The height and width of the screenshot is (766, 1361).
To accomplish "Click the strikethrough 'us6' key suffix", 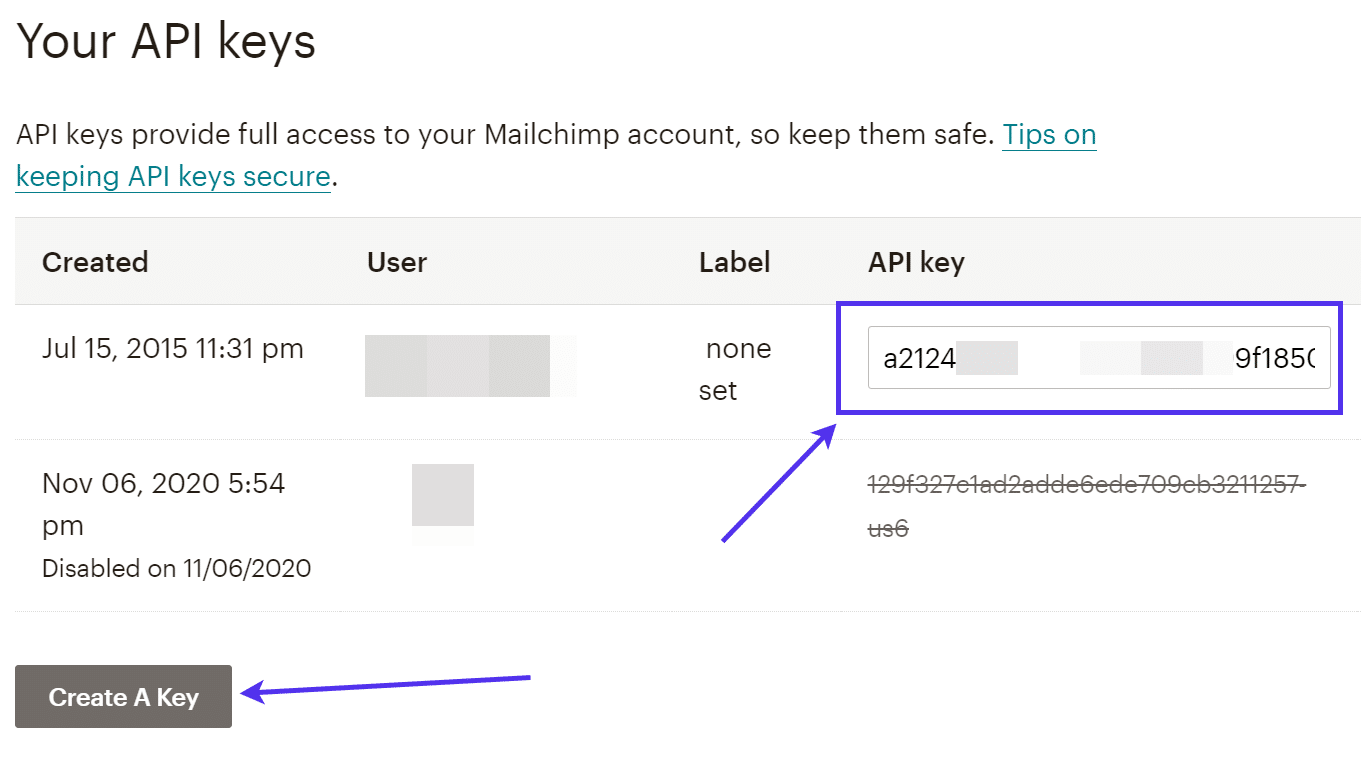I will 885,529.
